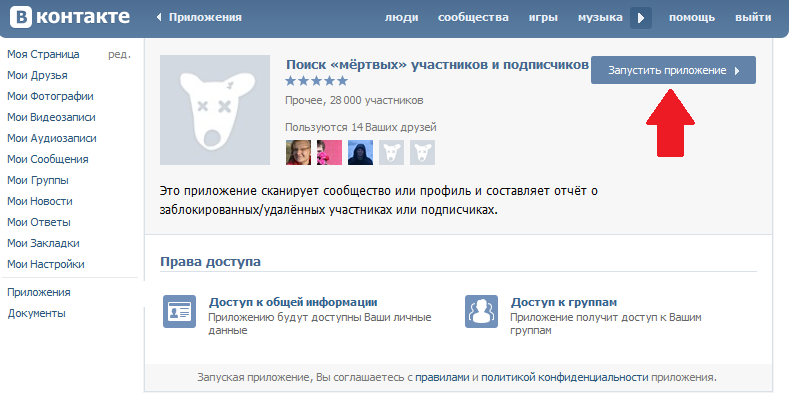Click the large dead-dog app image

pos(215,110)
